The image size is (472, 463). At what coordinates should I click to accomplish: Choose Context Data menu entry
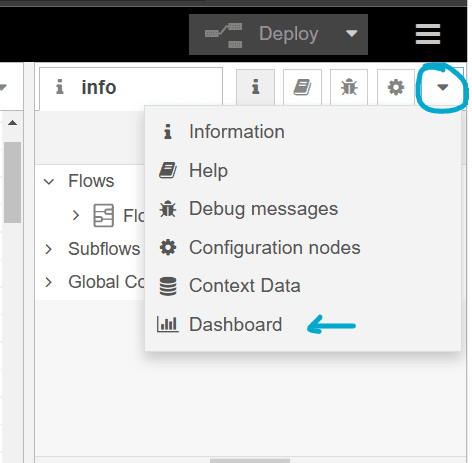[303, 286]
